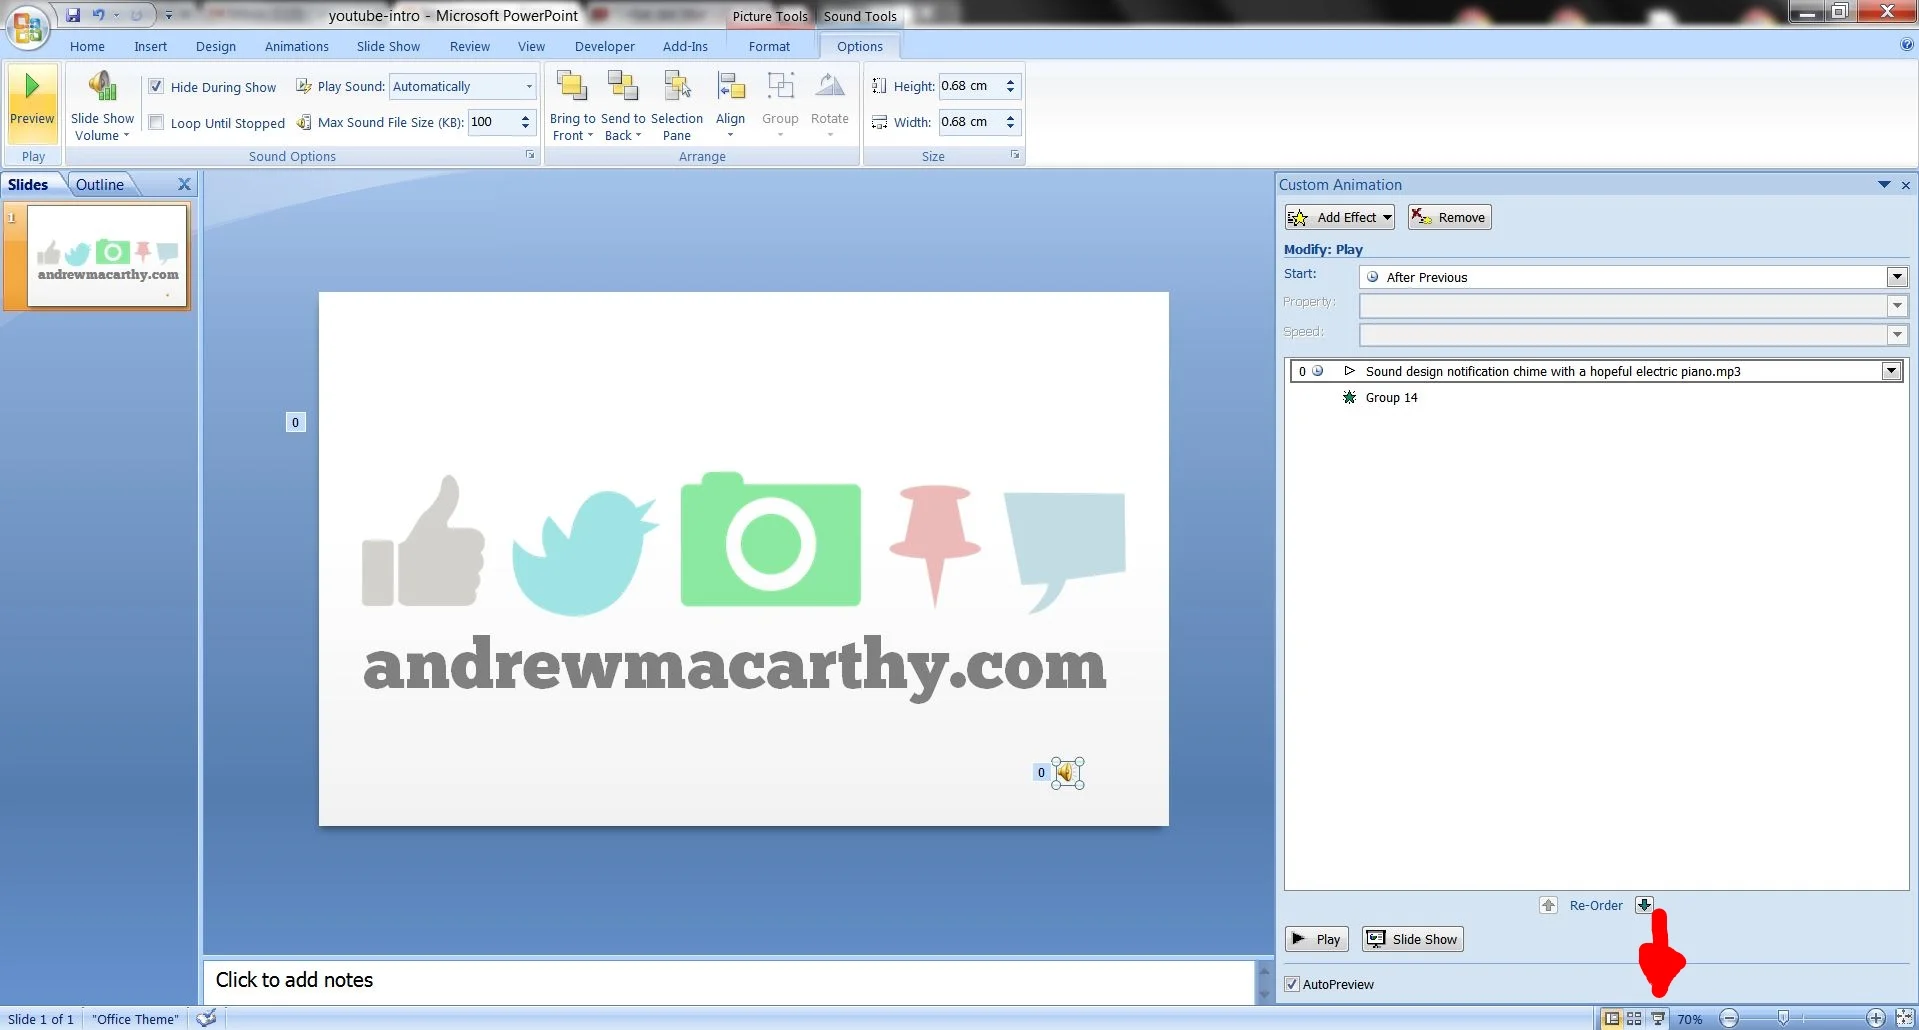The width and height of the screenshot is (1919, 1030).
Task: Click spell check icon in status bar
Action: [x=207, y=1018]
